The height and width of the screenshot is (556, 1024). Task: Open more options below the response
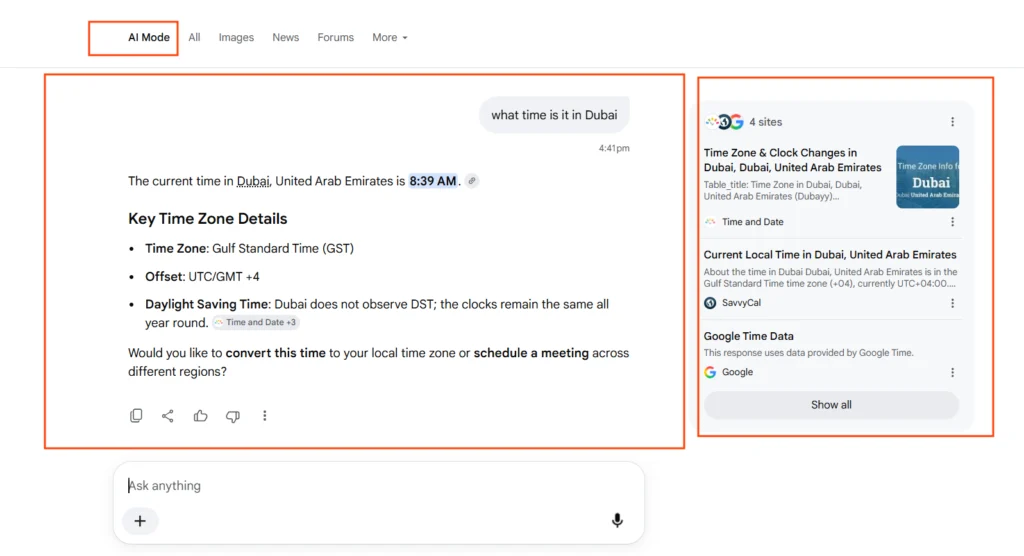click(264, 416)
